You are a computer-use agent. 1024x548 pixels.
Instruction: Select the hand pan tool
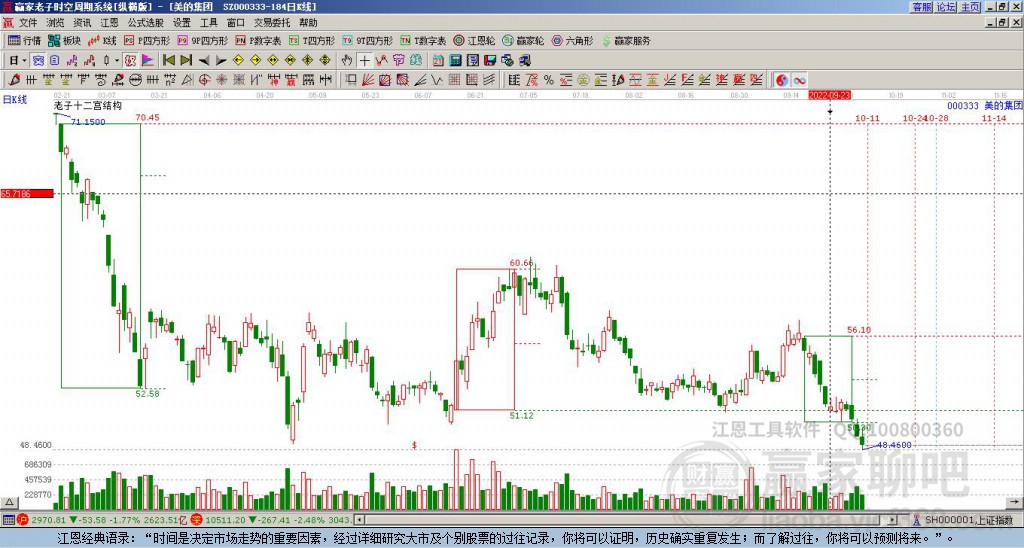[346, 61]
